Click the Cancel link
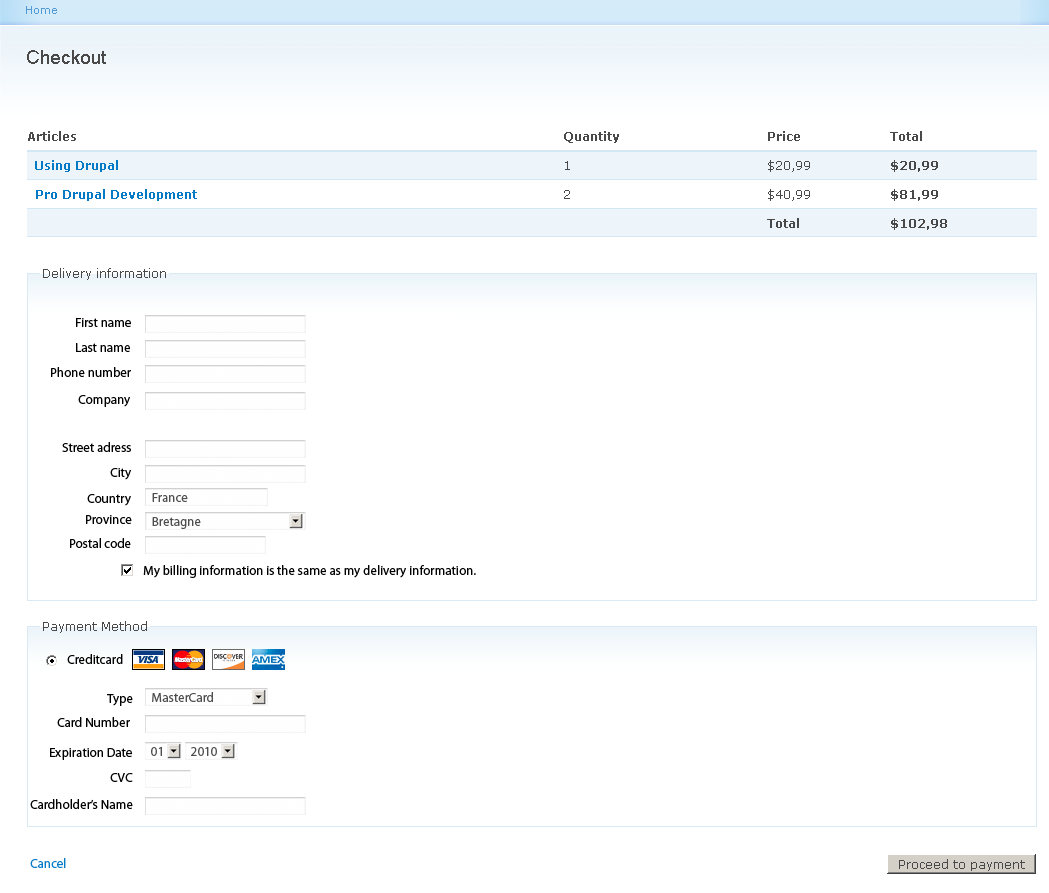Image resolution: width=1049 pixels, height=893 pixels. click(48, 863)
